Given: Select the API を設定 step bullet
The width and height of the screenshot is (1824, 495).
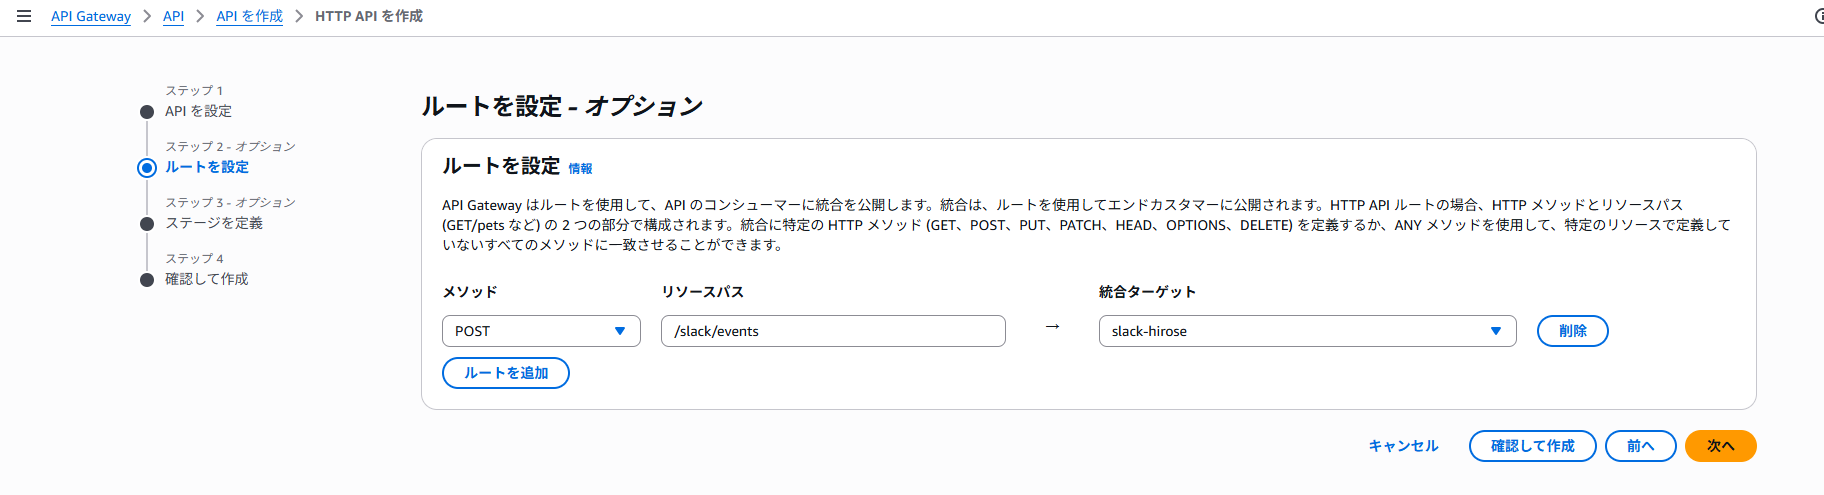Looking at the screenshot, I should click(x=147, y=112).
